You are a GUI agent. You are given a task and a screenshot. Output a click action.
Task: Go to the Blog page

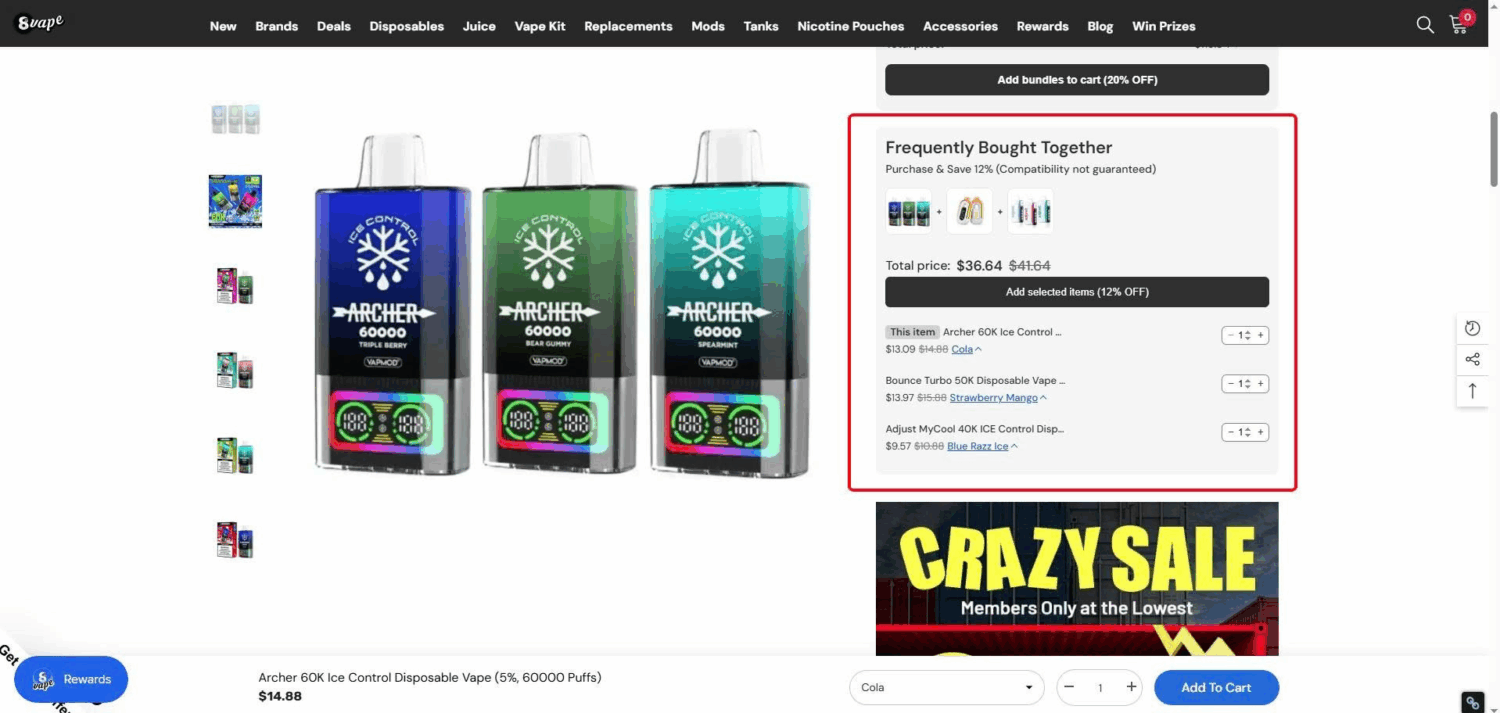[1100, 26]
